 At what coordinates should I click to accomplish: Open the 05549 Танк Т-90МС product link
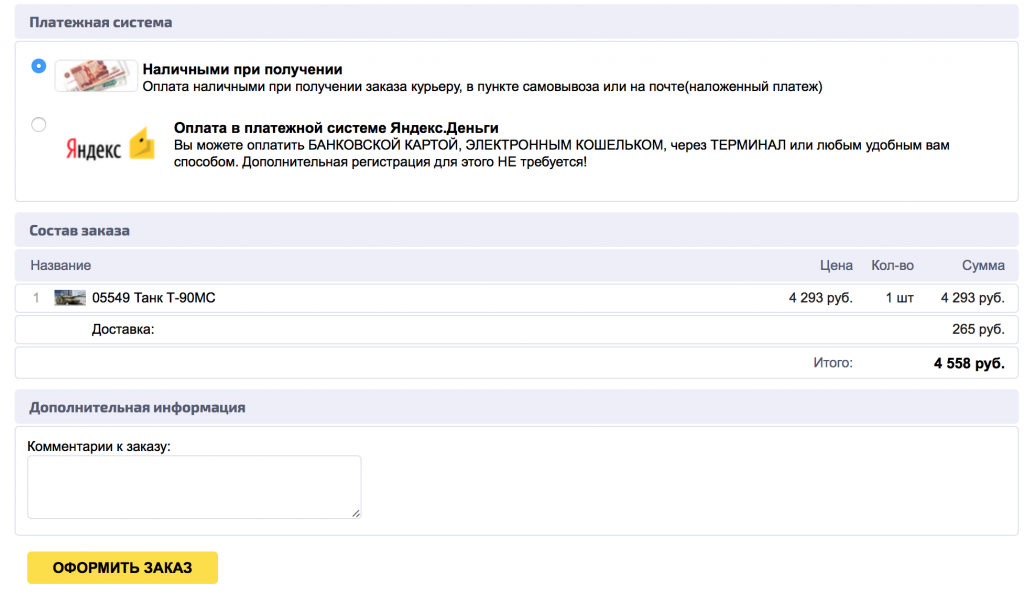coord(140,297)
